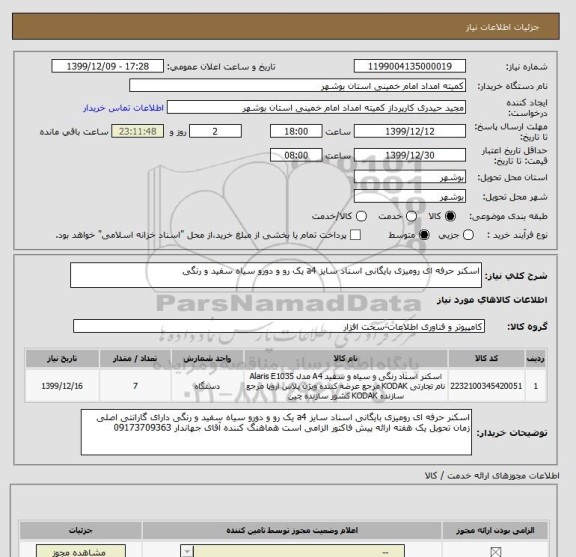576x557 pixels.
Task: Click the الزامی بودن ارائه مجوز header
Action: tap(495, 530)
